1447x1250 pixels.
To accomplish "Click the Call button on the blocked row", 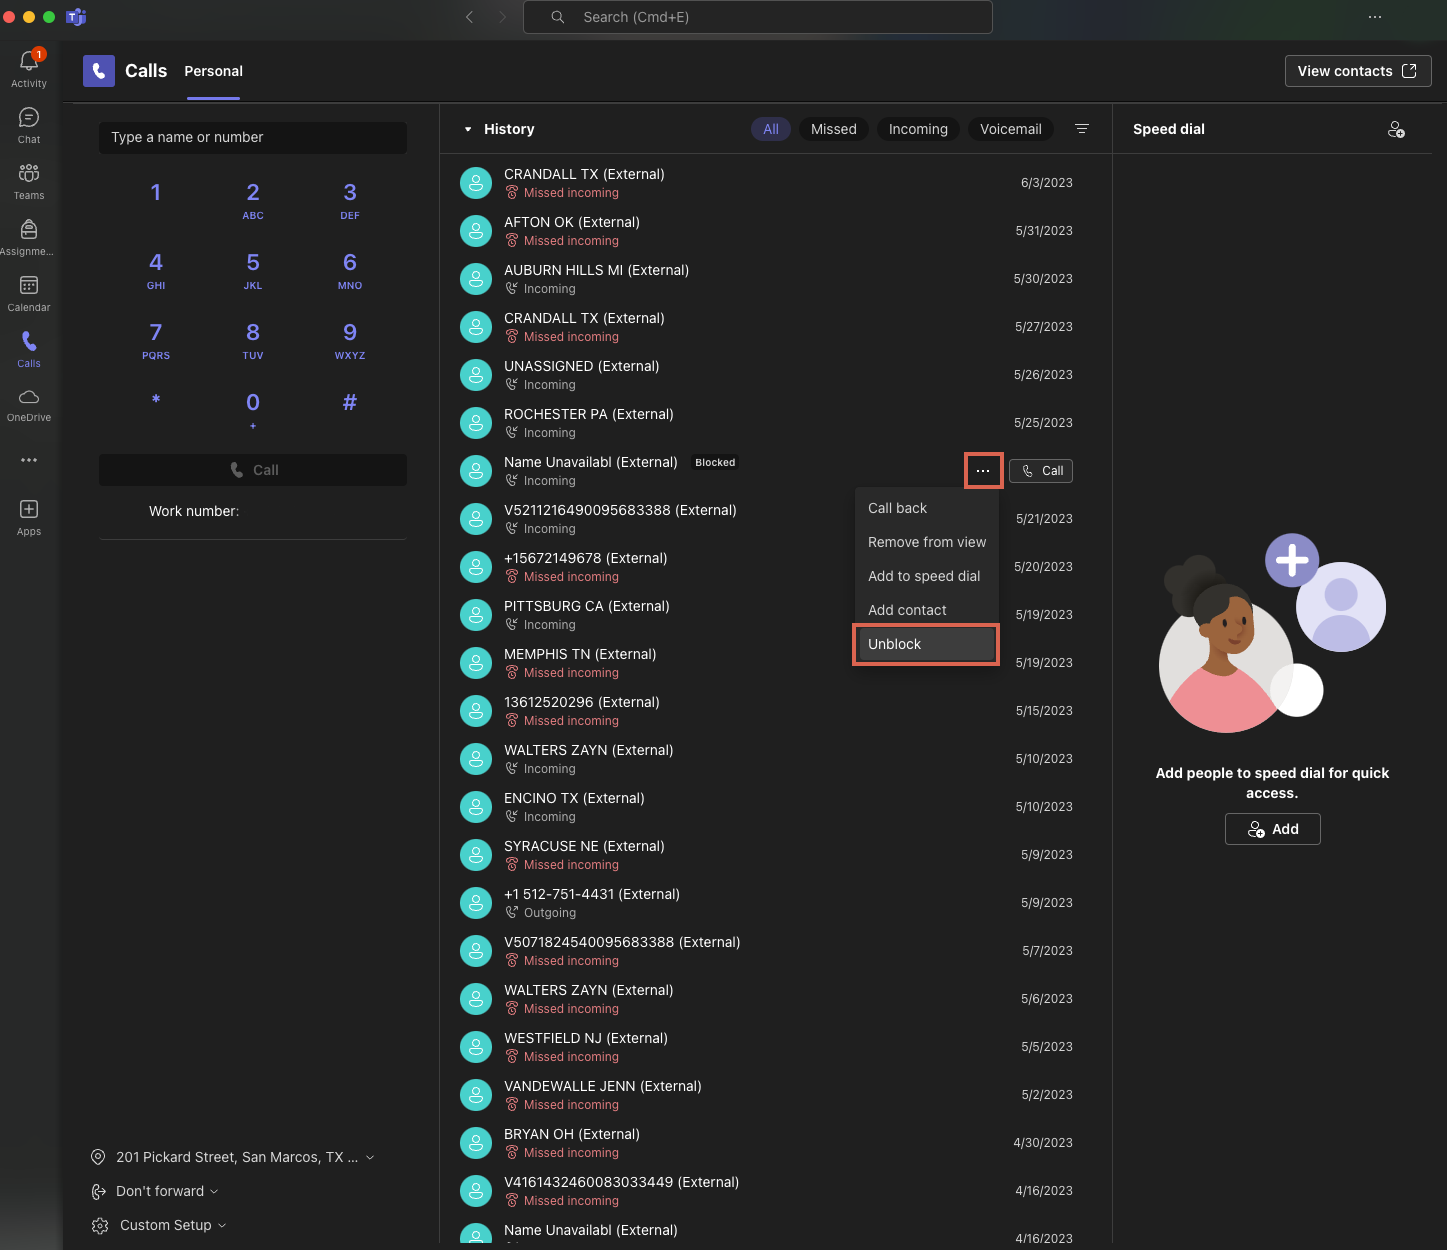I will 1041,471.
